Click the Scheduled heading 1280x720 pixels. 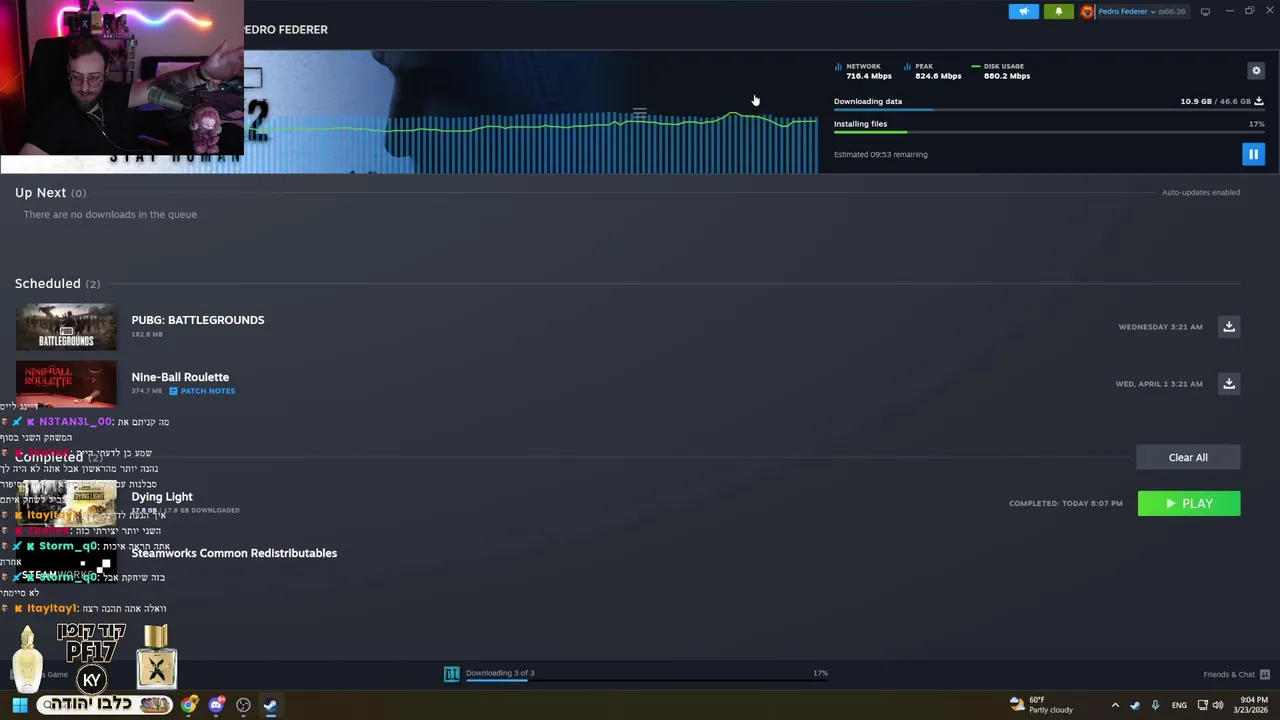coord(47,284)
